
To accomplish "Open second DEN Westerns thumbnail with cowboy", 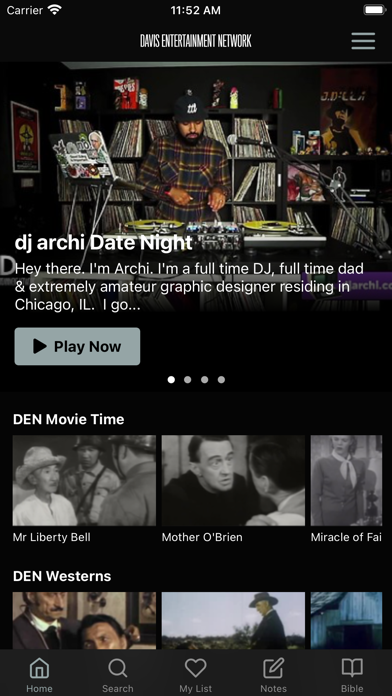I will point(234,621).
